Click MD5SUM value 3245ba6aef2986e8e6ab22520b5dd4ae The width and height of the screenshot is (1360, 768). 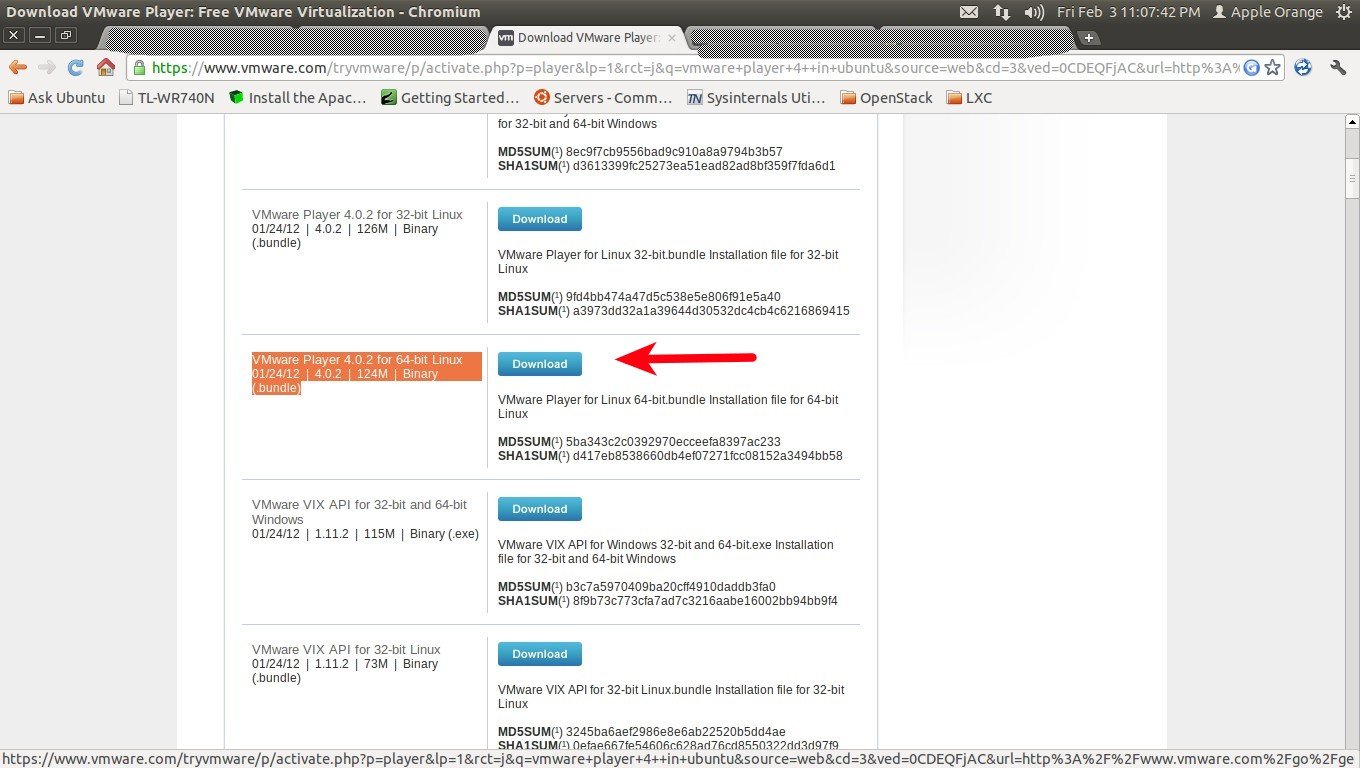coord(676,732)
